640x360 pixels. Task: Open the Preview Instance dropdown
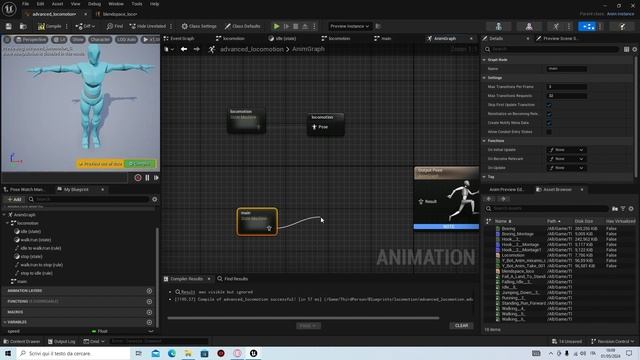[x=349, y=26]
